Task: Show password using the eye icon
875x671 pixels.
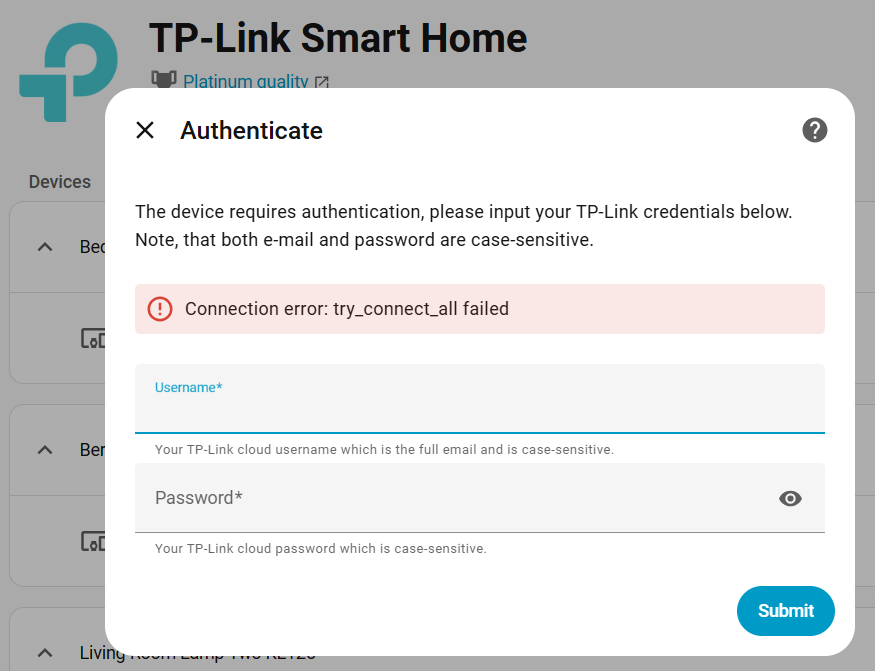Action: 791,498
